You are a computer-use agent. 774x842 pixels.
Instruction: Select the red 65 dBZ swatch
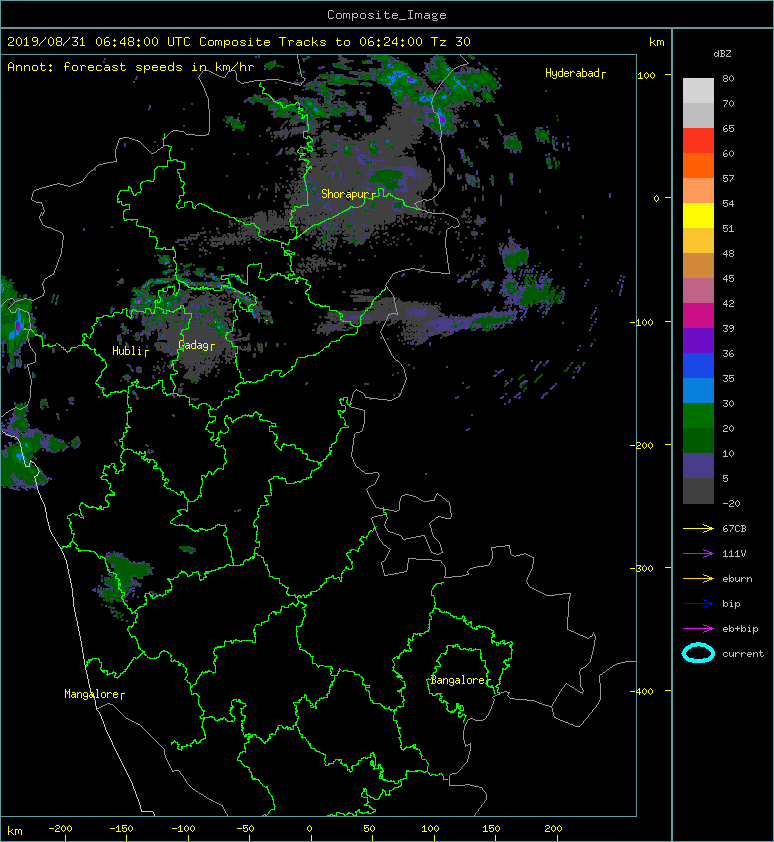(698, 141)
